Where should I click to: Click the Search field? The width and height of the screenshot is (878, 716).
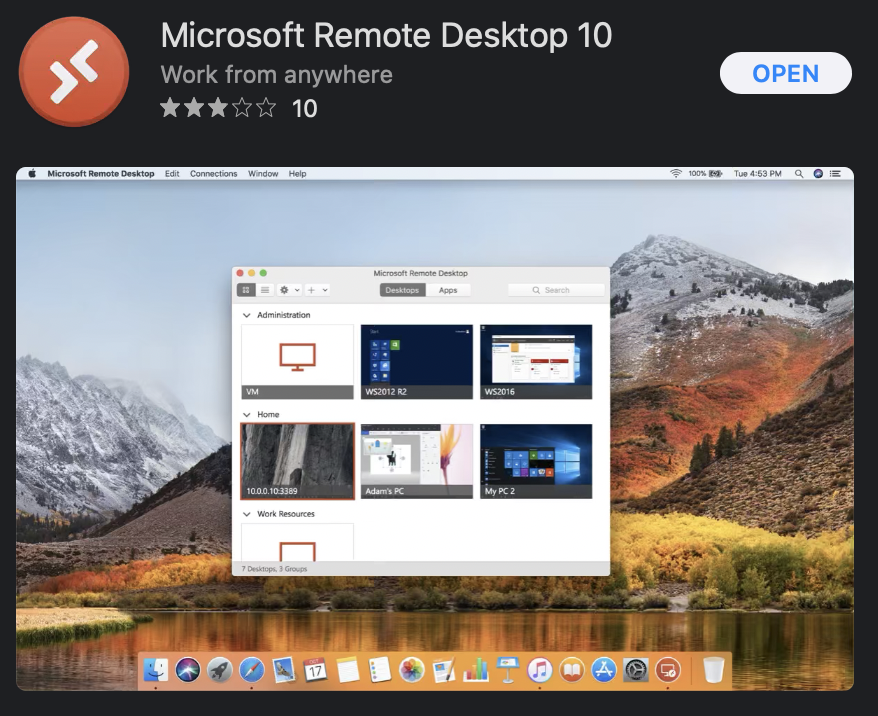coord(556,290)
